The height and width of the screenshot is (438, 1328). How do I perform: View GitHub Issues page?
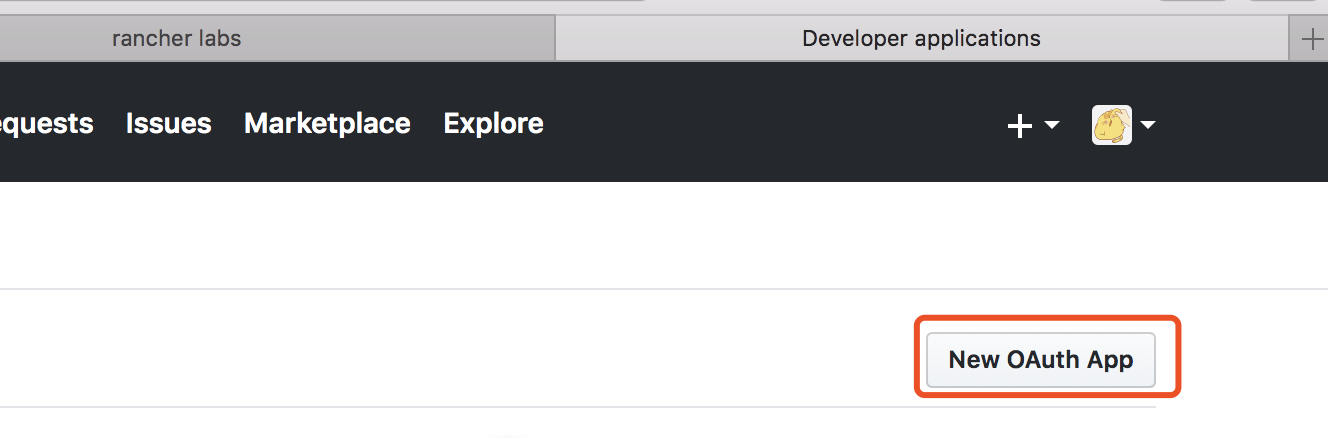pyautogui.click(x=169, y=123)
